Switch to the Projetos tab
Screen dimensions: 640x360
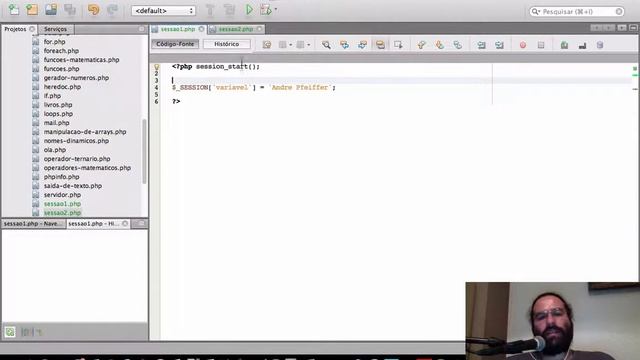click(x=15, y=29)
